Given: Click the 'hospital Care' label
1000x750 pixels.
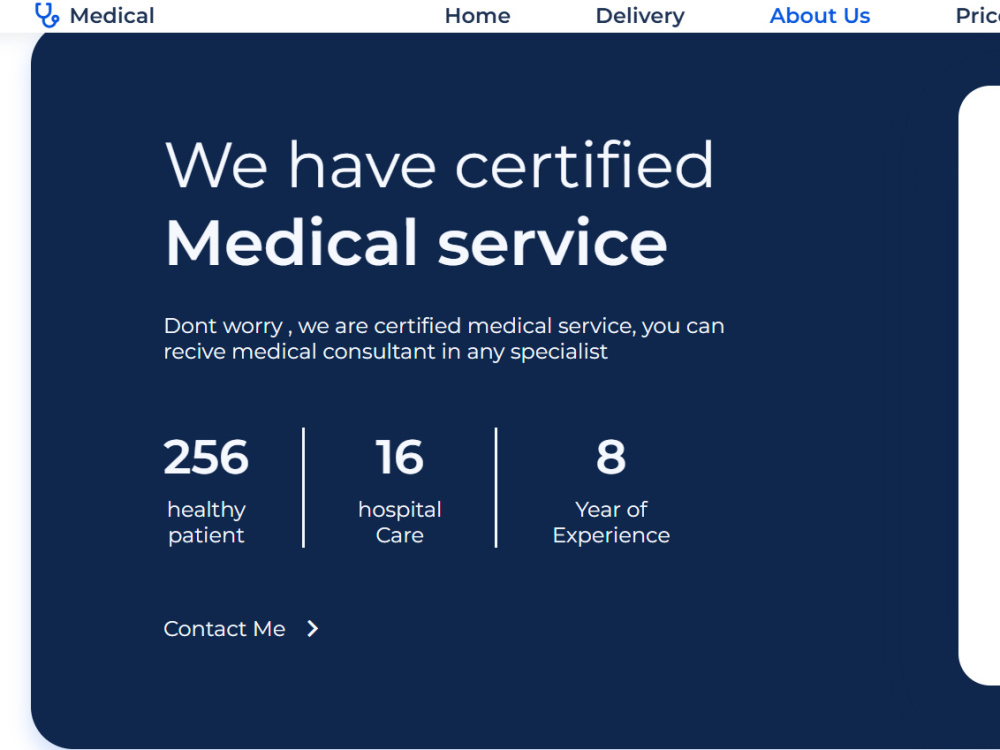Looking at the screenshot, I should pos(400,522).
